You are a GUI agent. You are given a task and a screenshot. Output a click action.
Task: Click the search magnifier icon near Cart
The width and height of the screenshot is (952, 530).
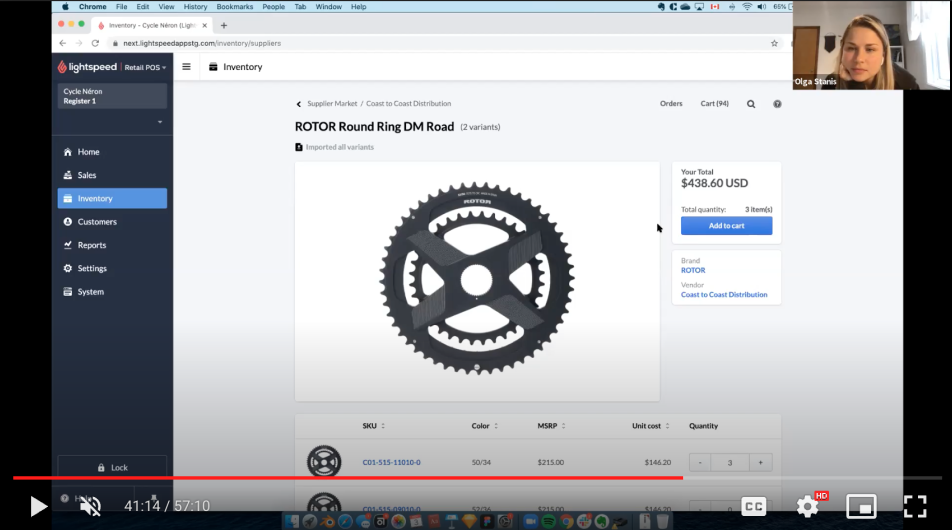point(751,104)
